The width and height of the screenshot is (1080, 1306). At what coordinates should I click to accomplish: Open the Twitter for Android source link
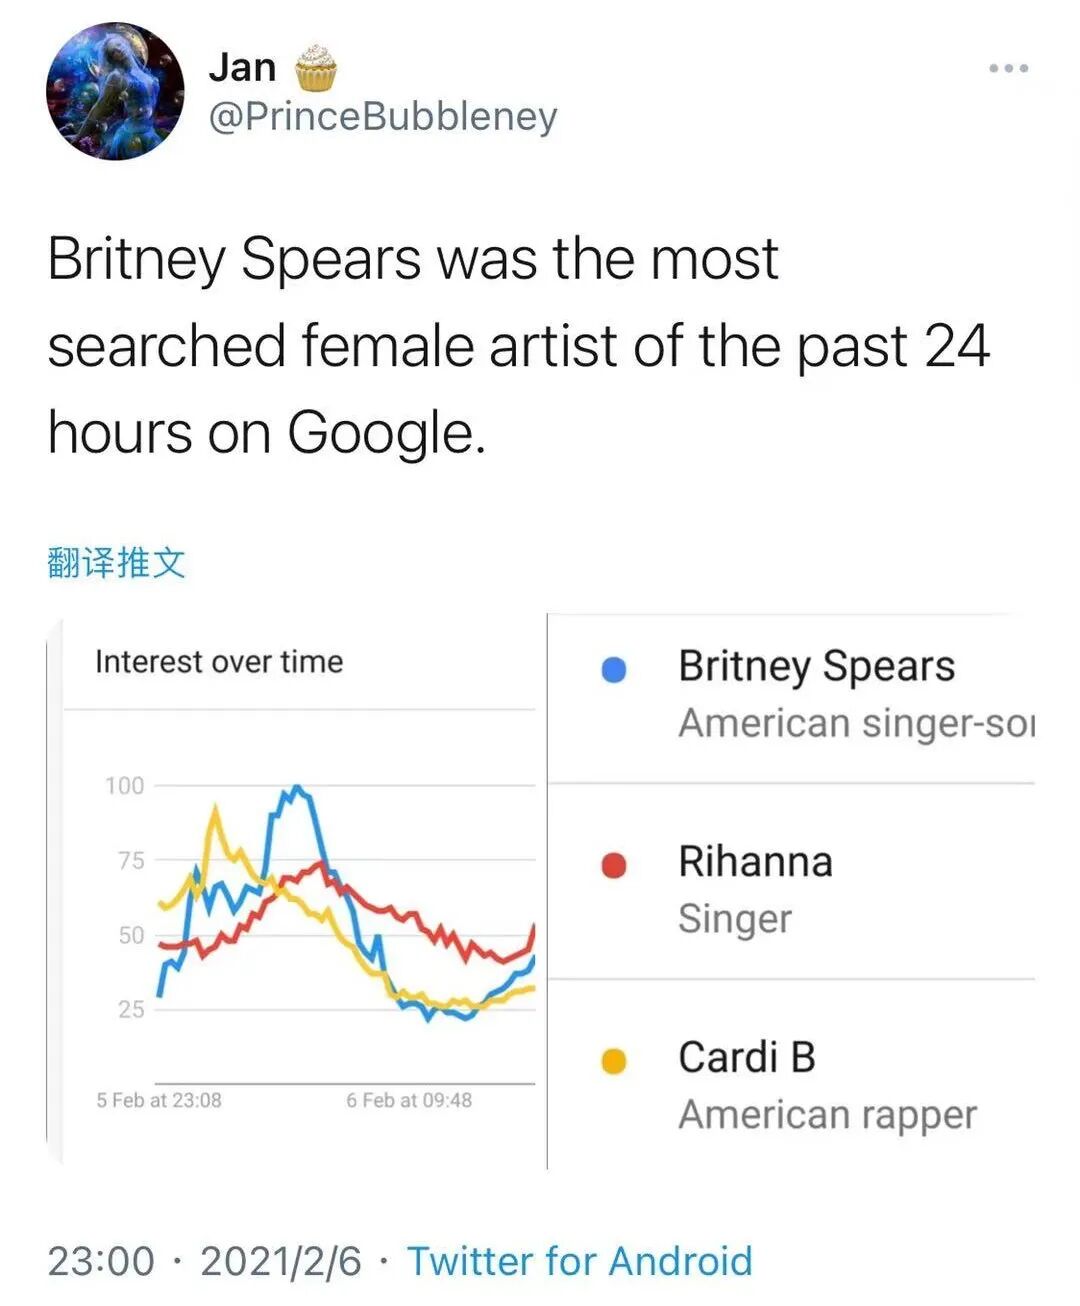[x=579, y=1261]
